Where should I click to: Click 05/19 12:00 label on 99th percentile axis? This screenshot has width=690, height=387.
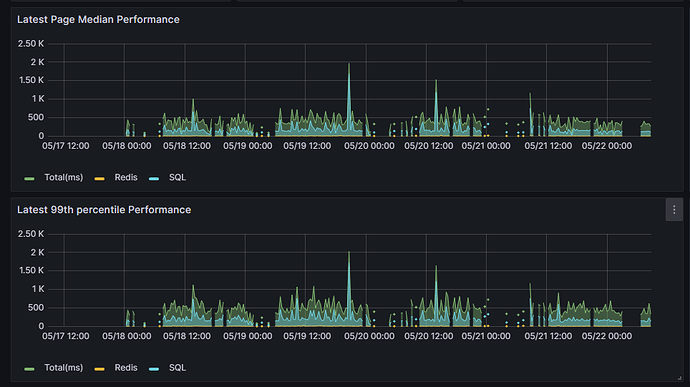[307, 336]
